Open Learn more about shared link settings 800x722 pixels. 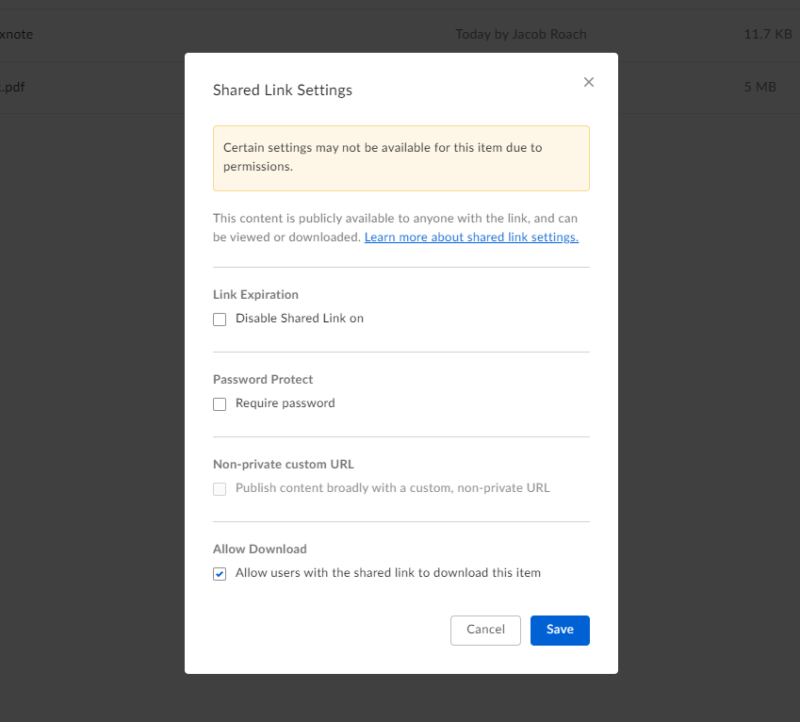pos(471,237)
